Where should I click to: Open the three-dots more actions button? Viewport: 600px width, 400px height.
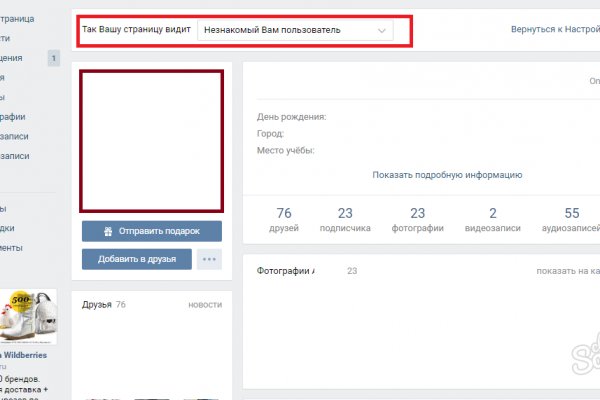(209, 259)
